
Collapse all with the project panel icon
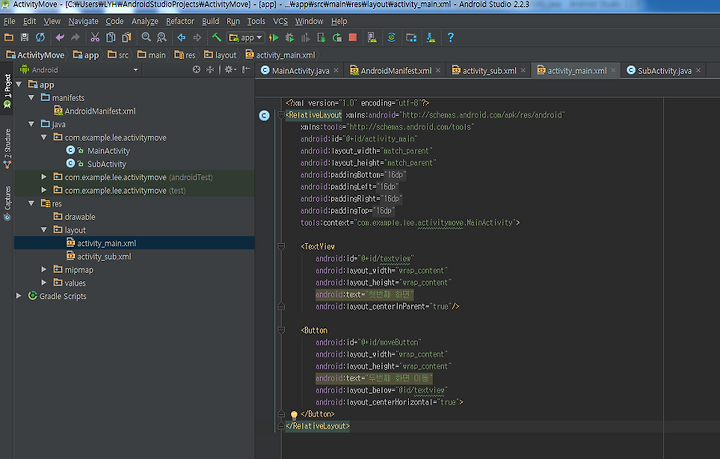click(x=210, y=70)
